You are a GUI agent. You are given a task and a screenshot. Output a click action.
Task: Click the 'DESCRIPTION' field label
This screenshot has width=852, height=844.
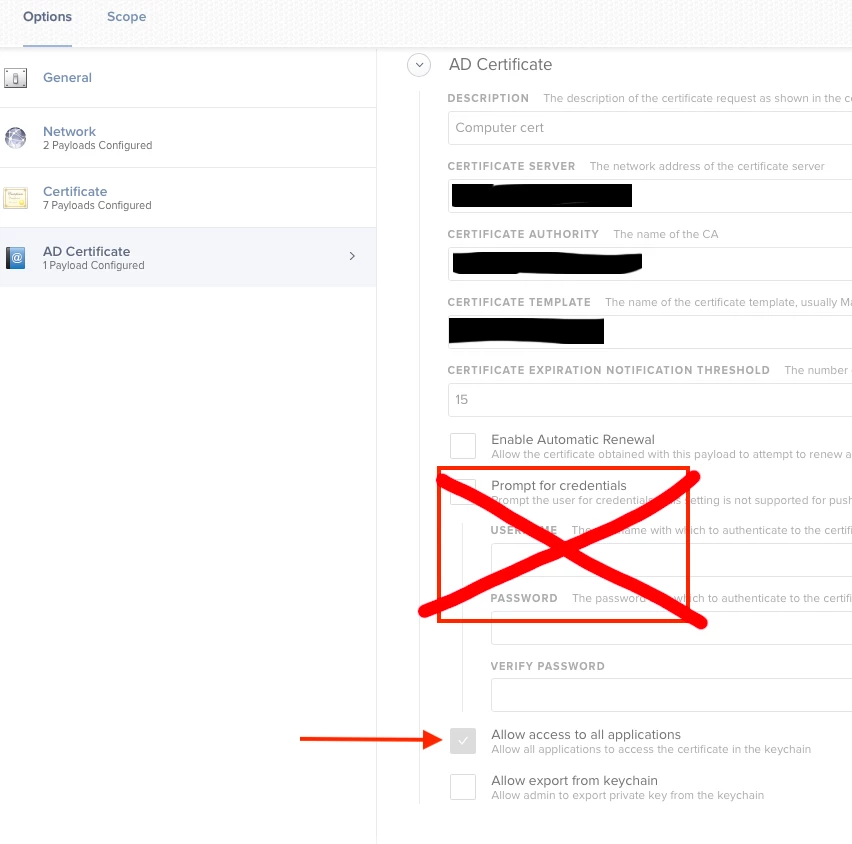(488, 98)
